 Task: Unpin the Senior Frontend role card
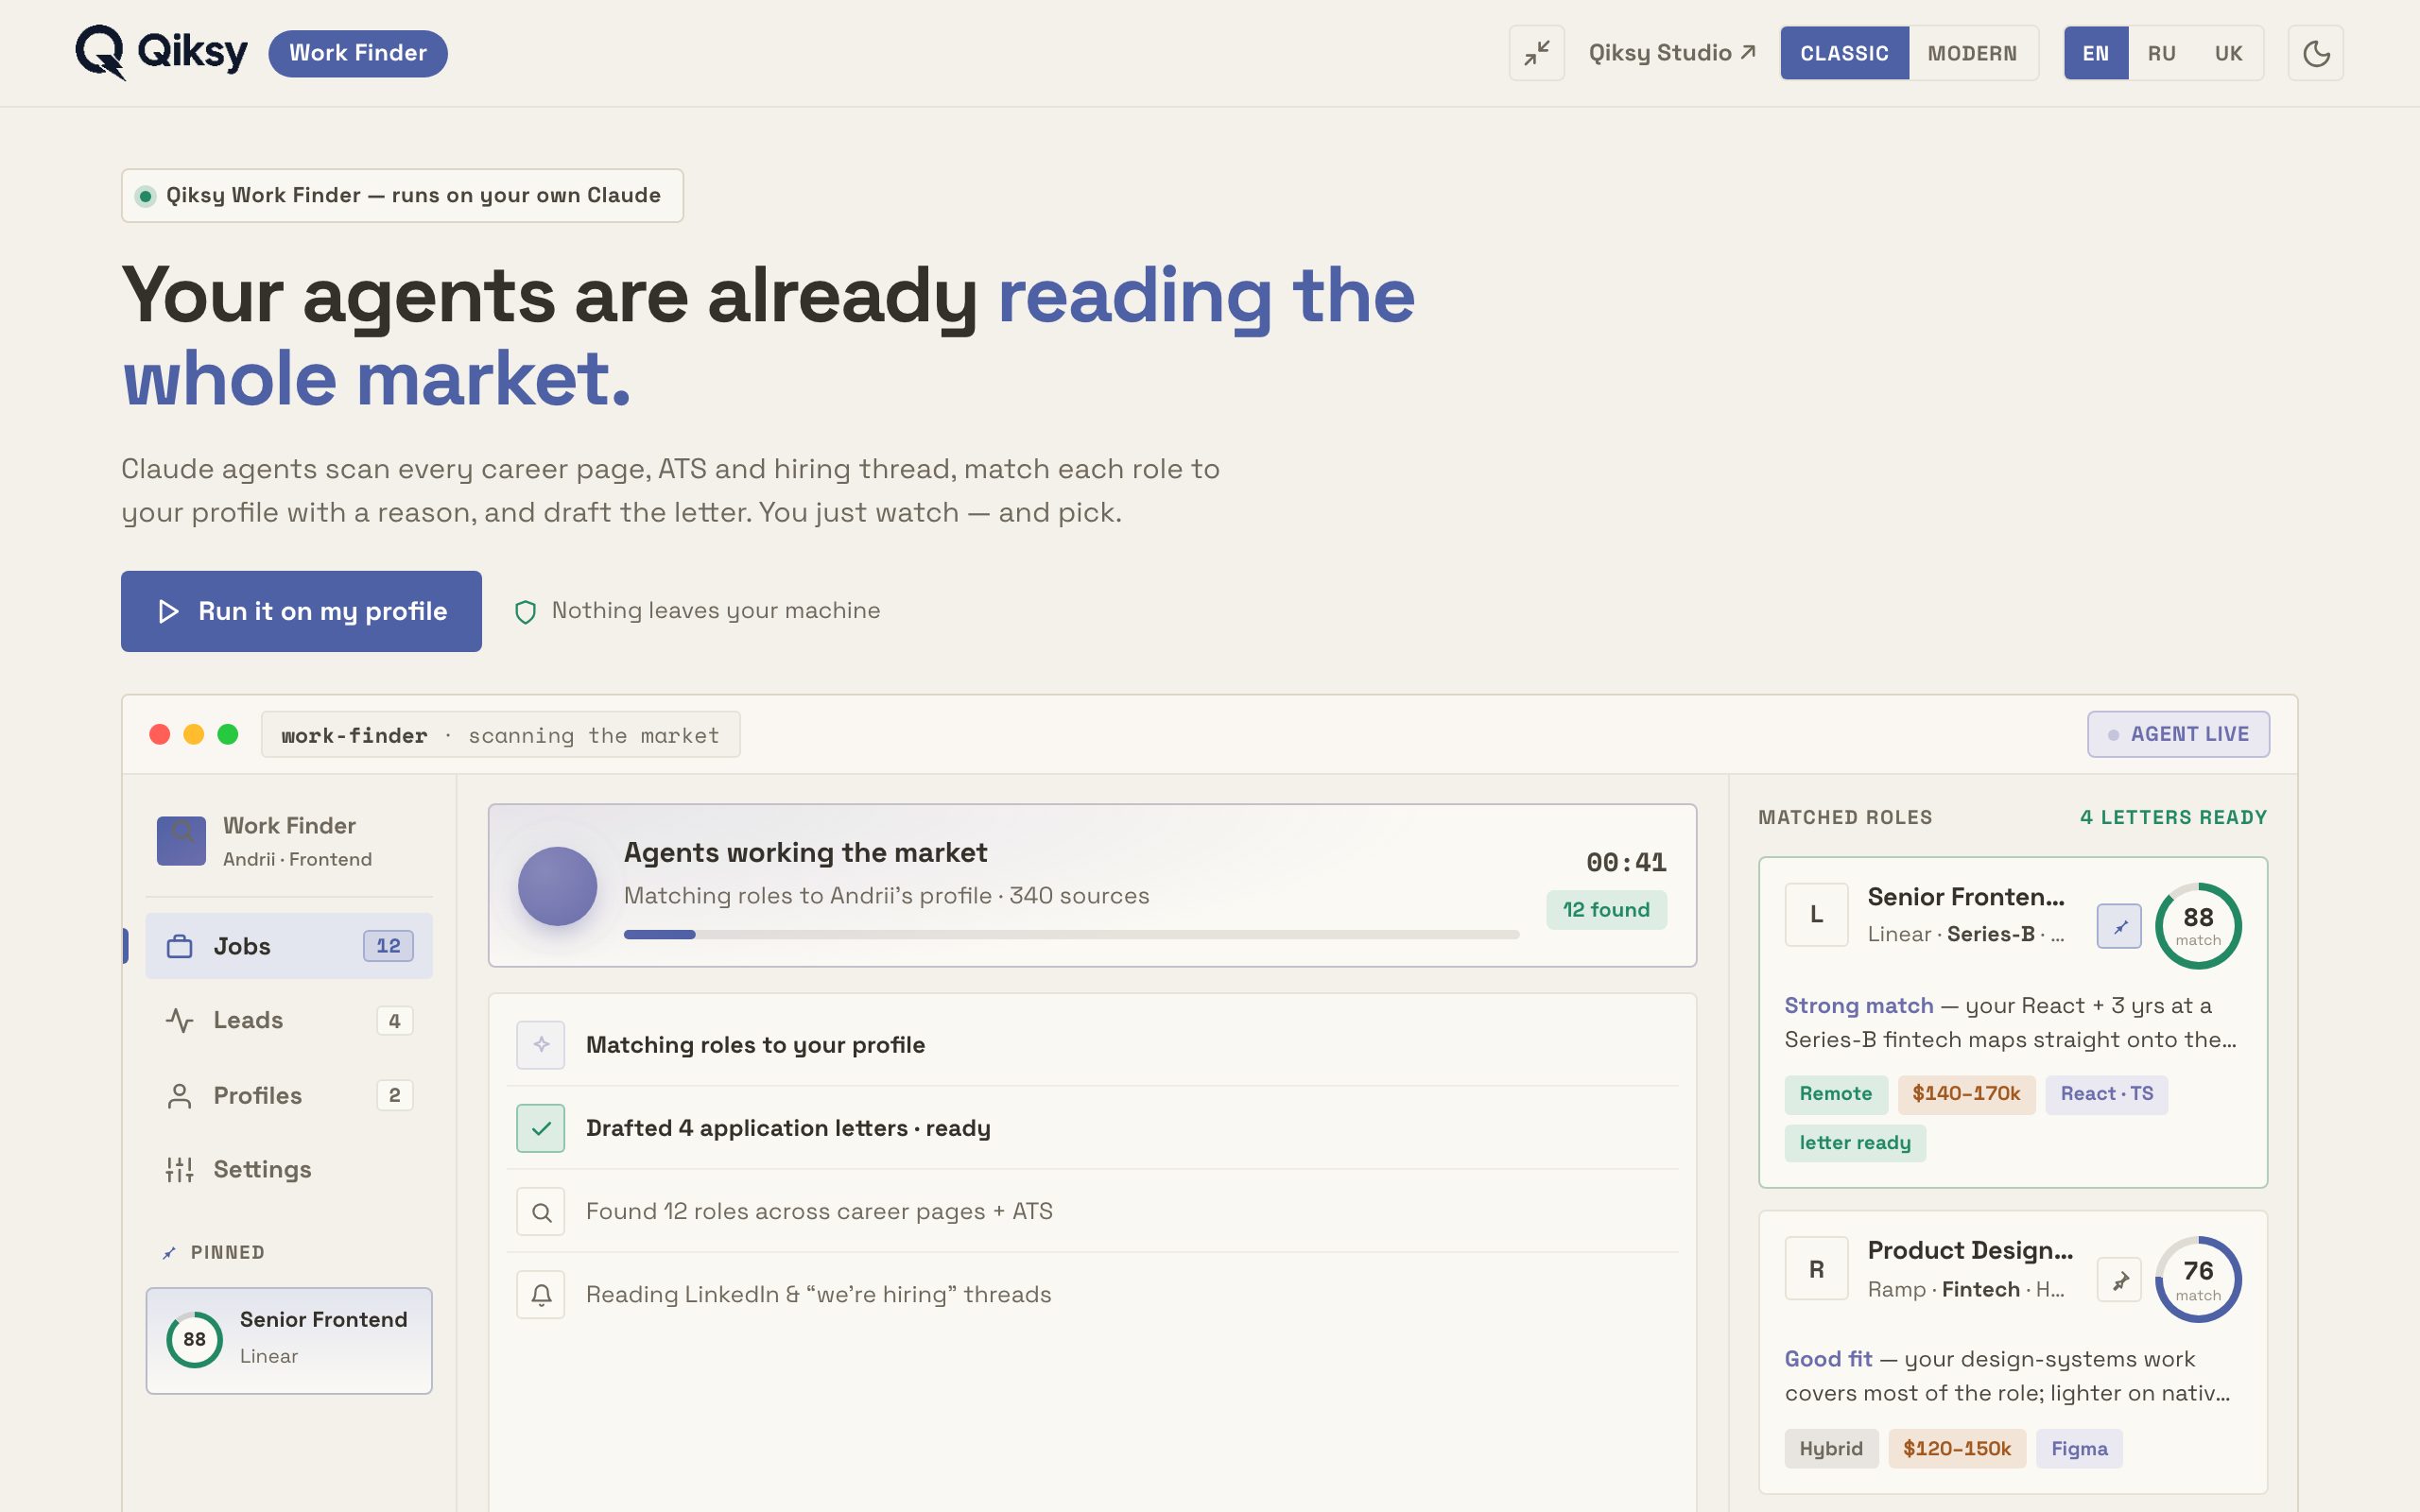click(2119, 927)
